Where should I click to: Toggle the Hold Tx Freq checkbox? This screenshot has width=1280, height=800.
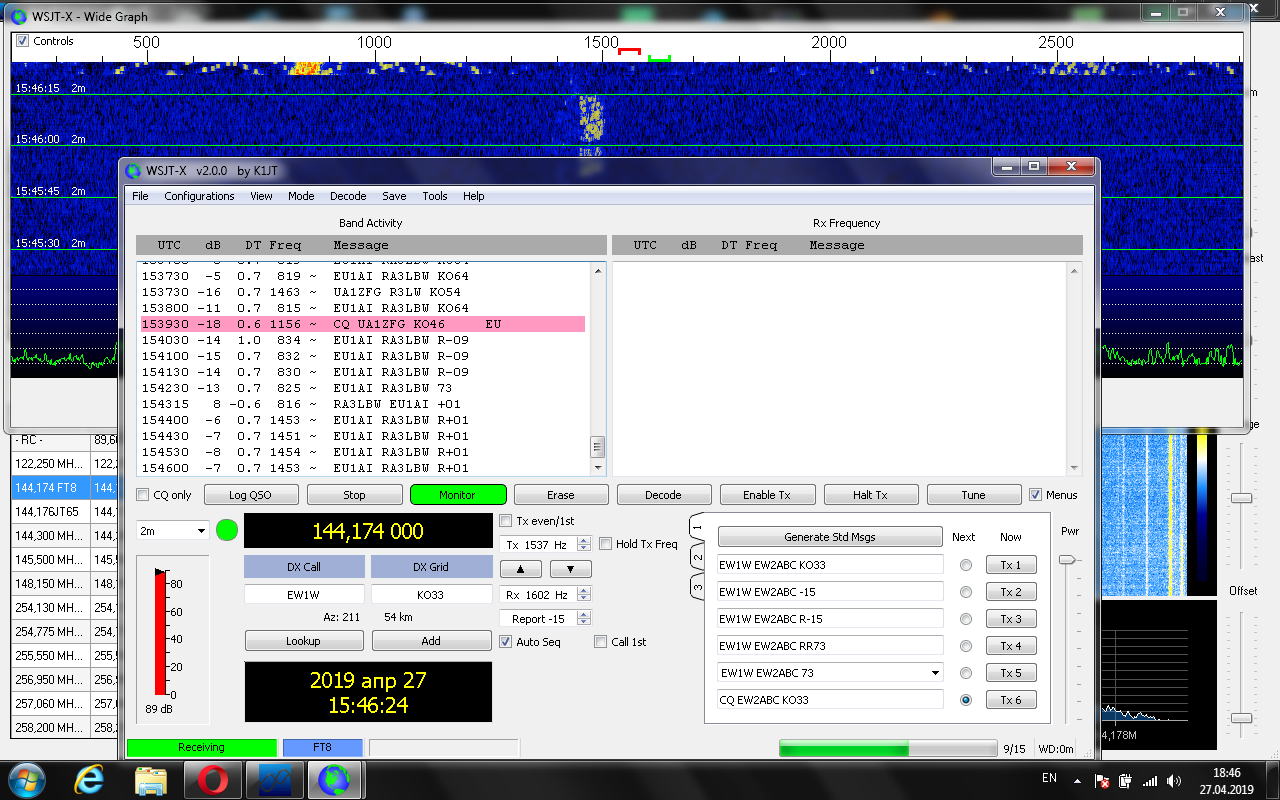pyautogui.click(x=606, y=544)
